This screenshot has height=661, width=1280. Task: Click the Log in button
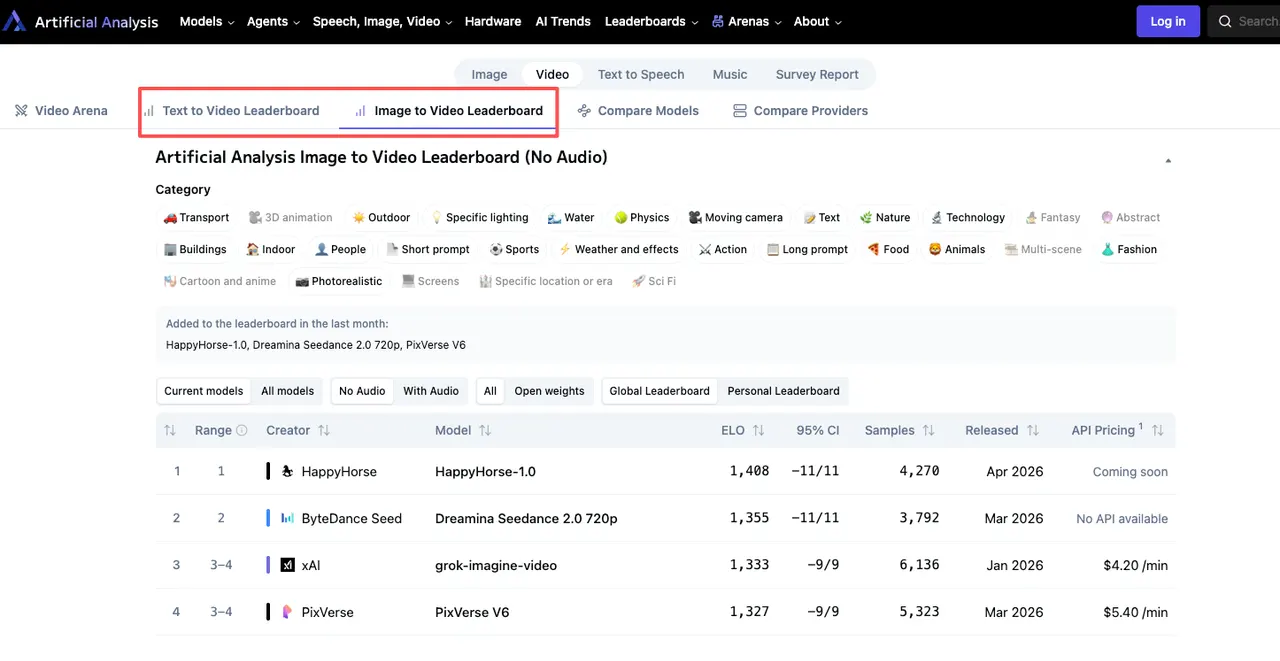point(1167,21)
